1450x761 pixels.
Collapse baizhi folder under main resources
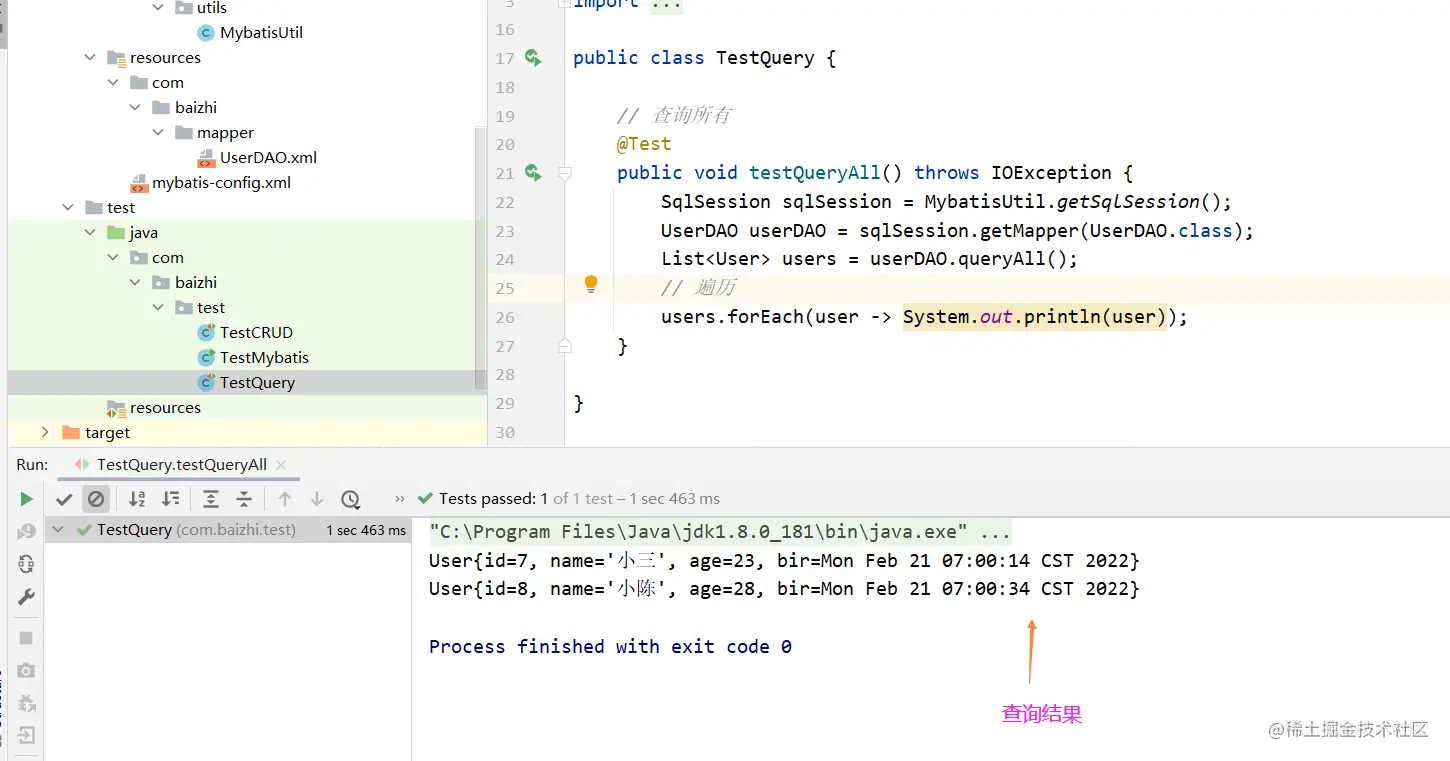tap(136, 108)
